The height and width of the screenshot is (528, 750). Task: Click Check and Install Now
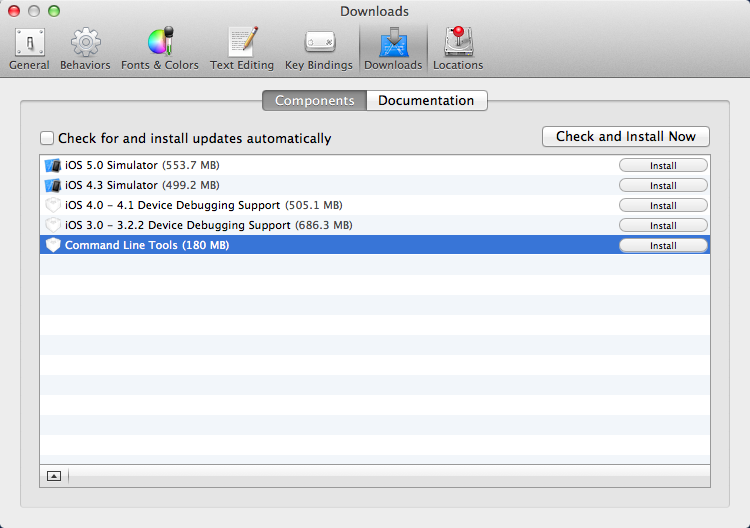626,137
